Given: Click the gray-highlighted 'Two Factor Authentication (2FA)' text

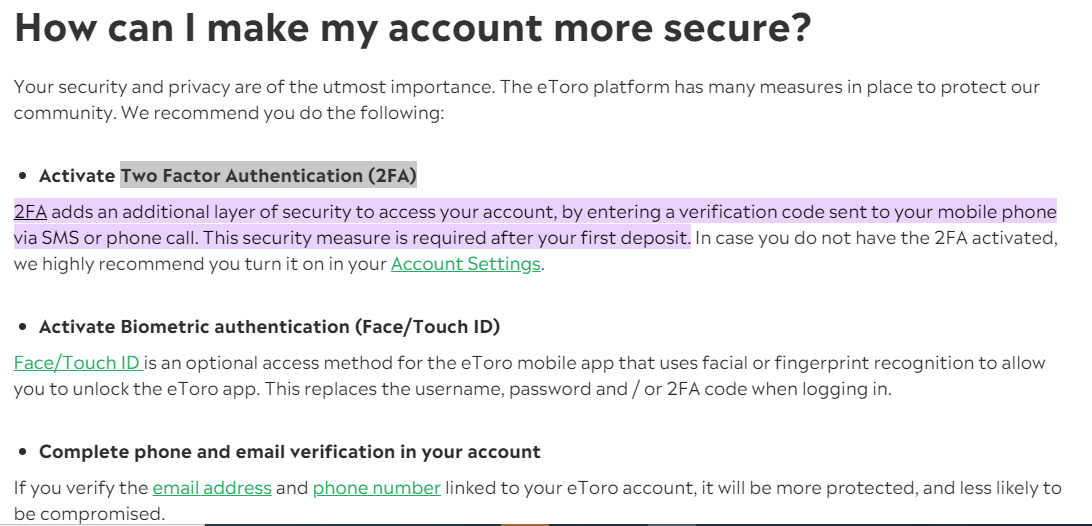Looking at the screenshot, I should [268, 176].
